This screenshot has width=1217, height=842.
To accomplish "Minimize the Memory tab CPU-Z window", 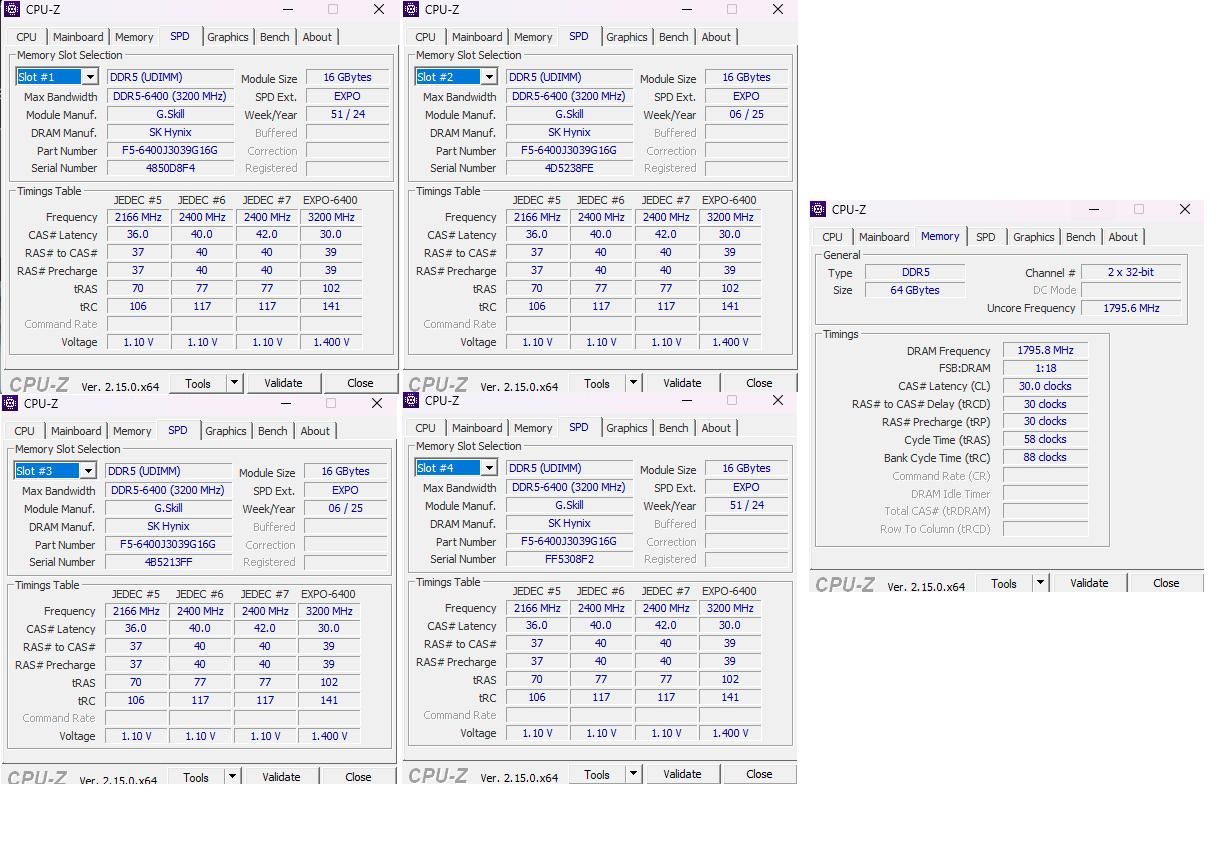I will (x=1093, y=209).
